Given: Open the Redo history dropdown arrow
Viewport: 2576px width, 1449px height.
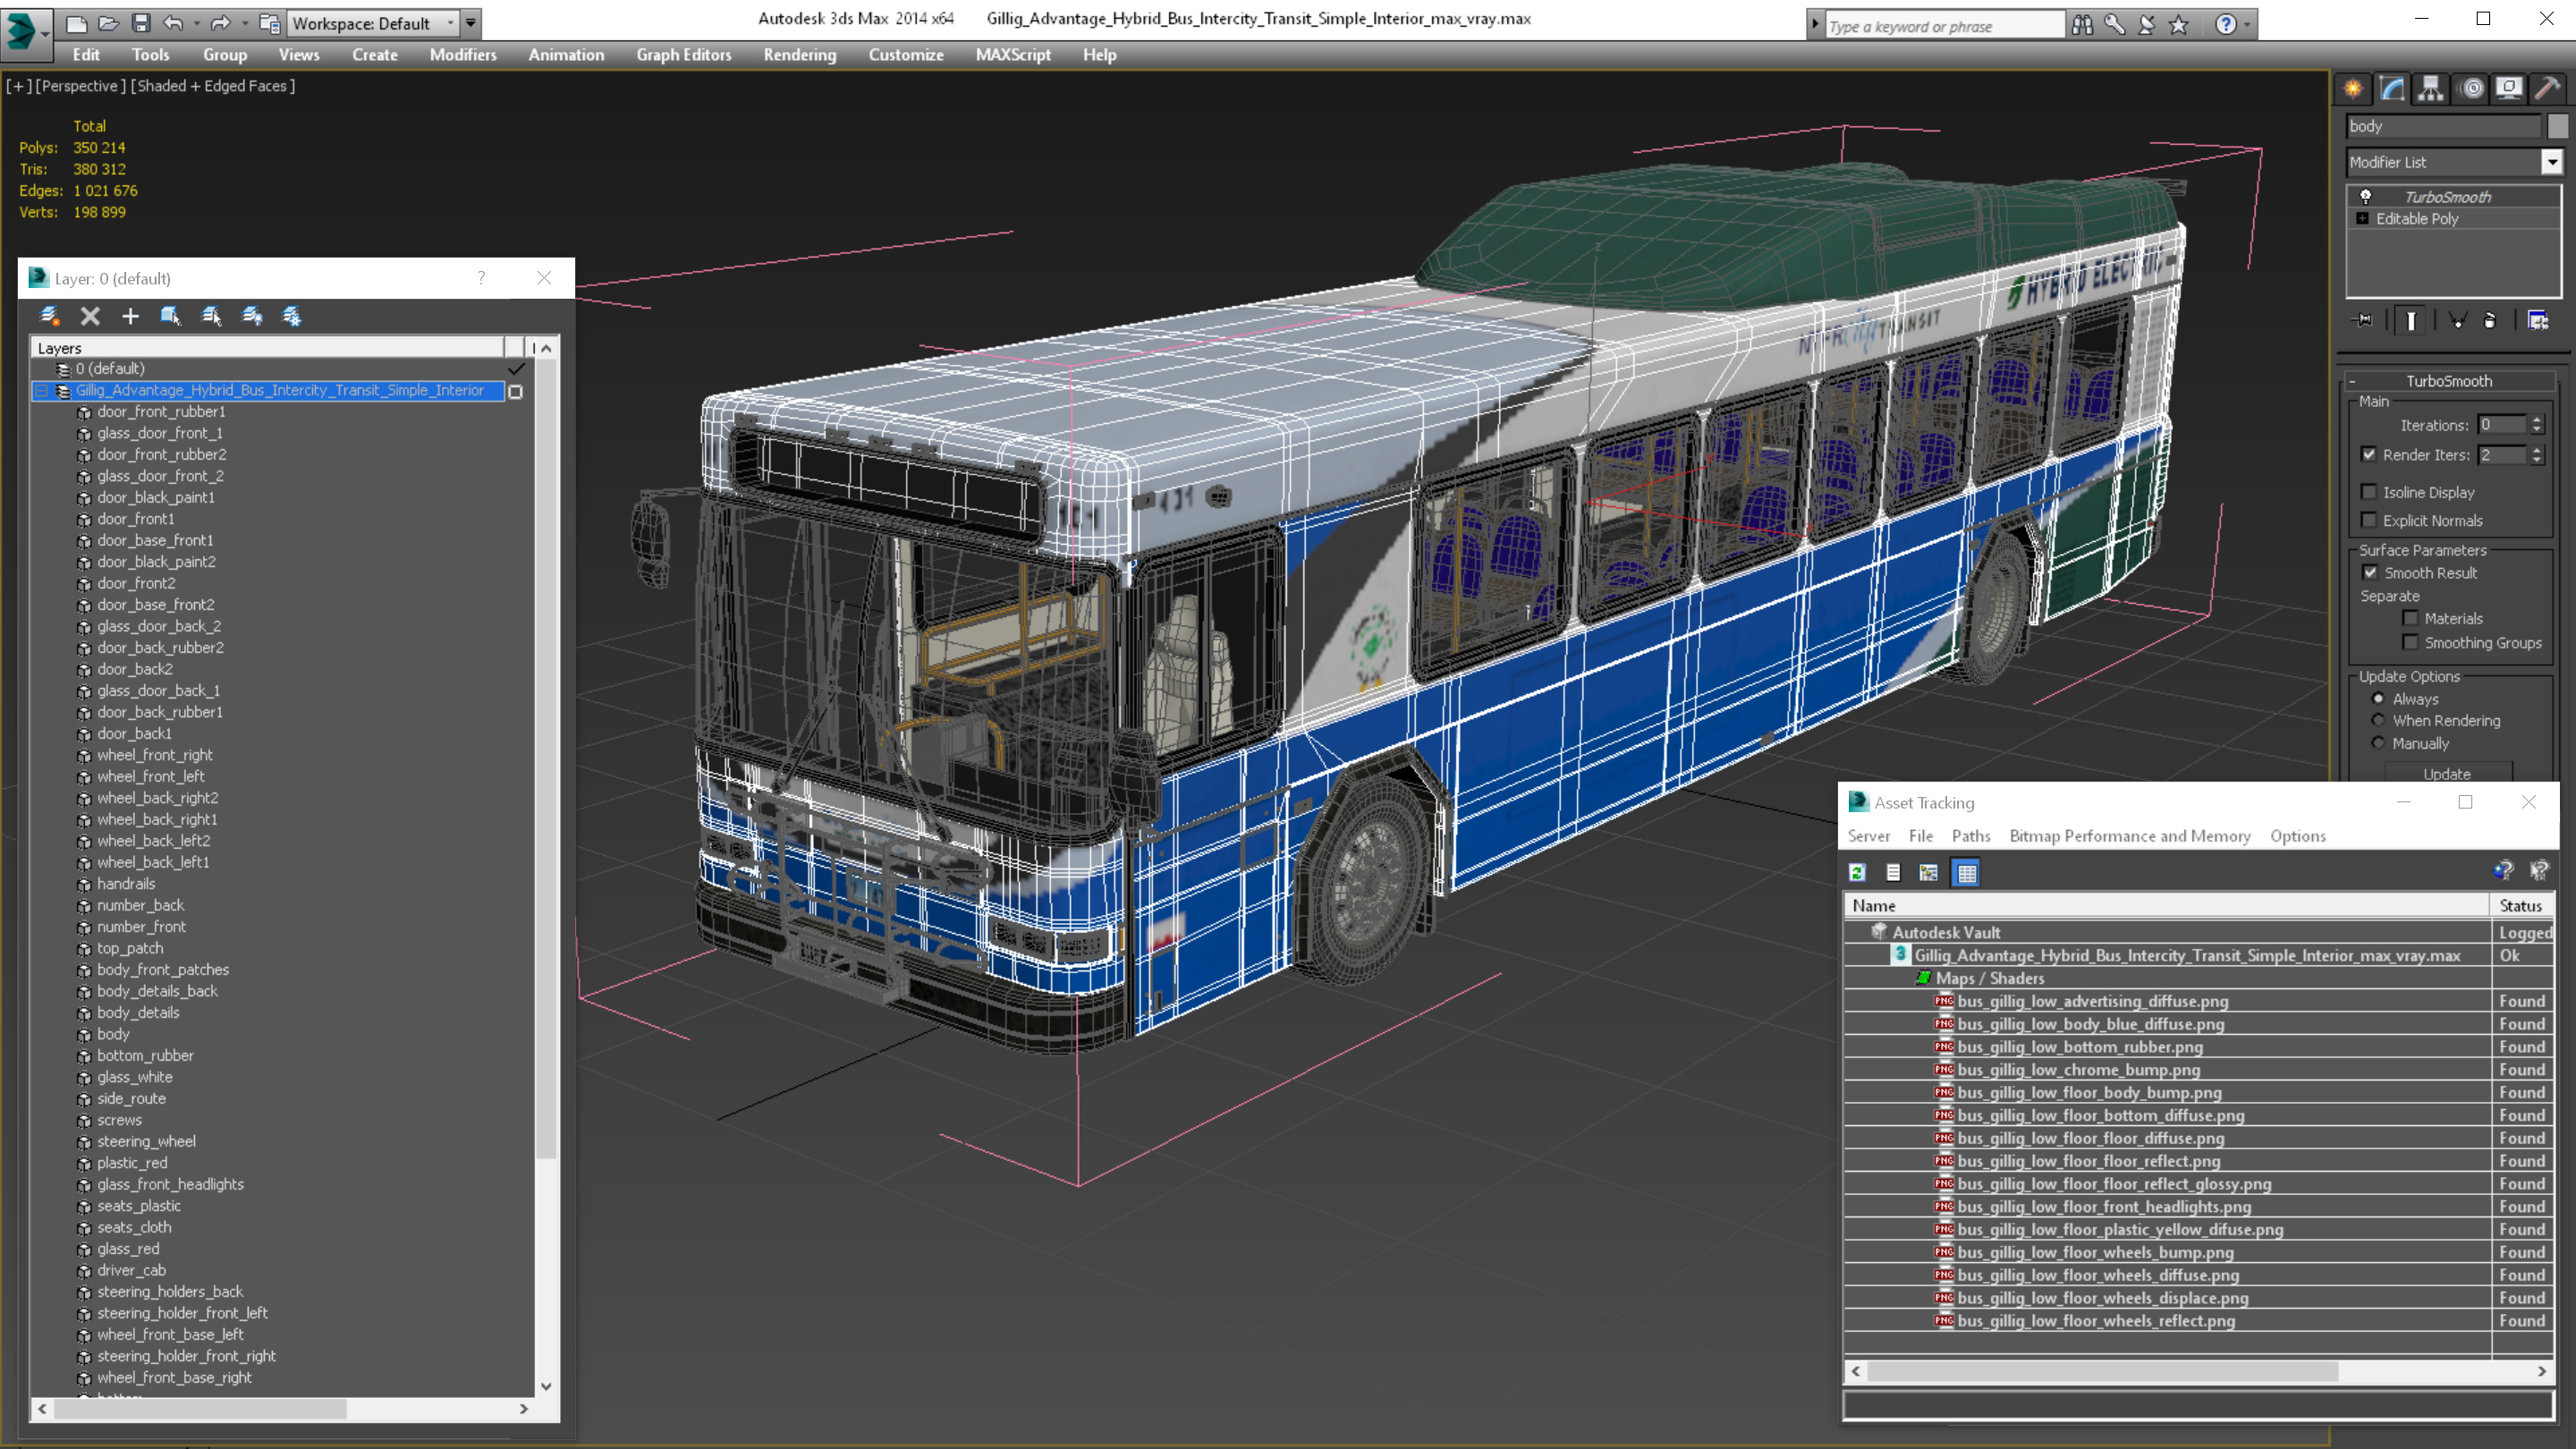Looking at the screenshot, I should [244, 23].
